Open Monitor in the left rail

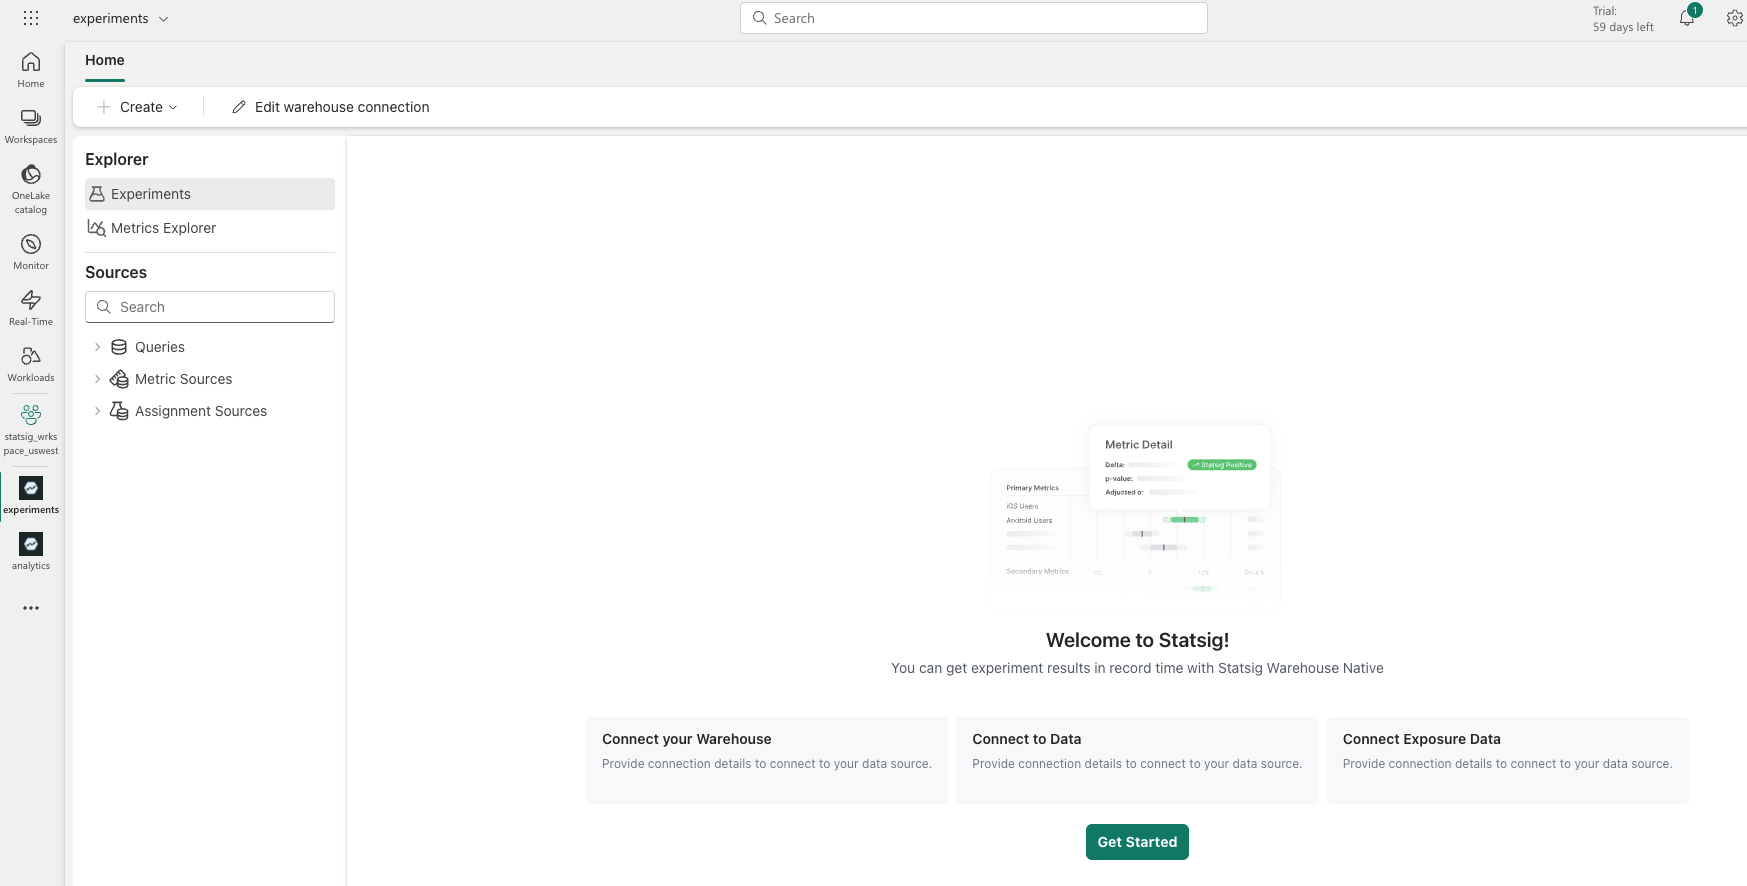click(31, 252)
